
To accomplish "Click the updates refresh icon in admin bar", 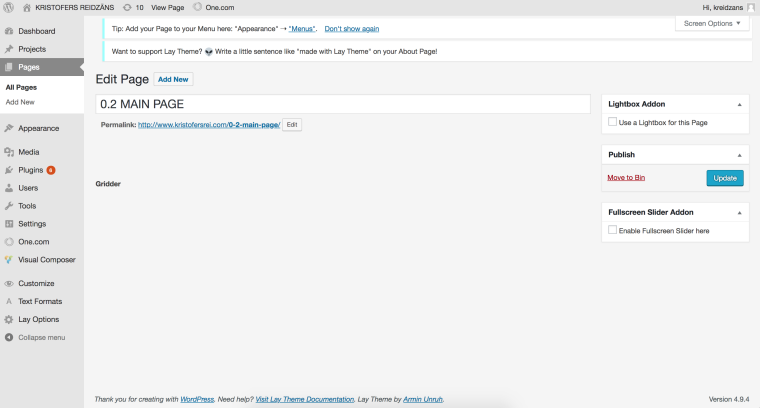I will pos(127,7).
